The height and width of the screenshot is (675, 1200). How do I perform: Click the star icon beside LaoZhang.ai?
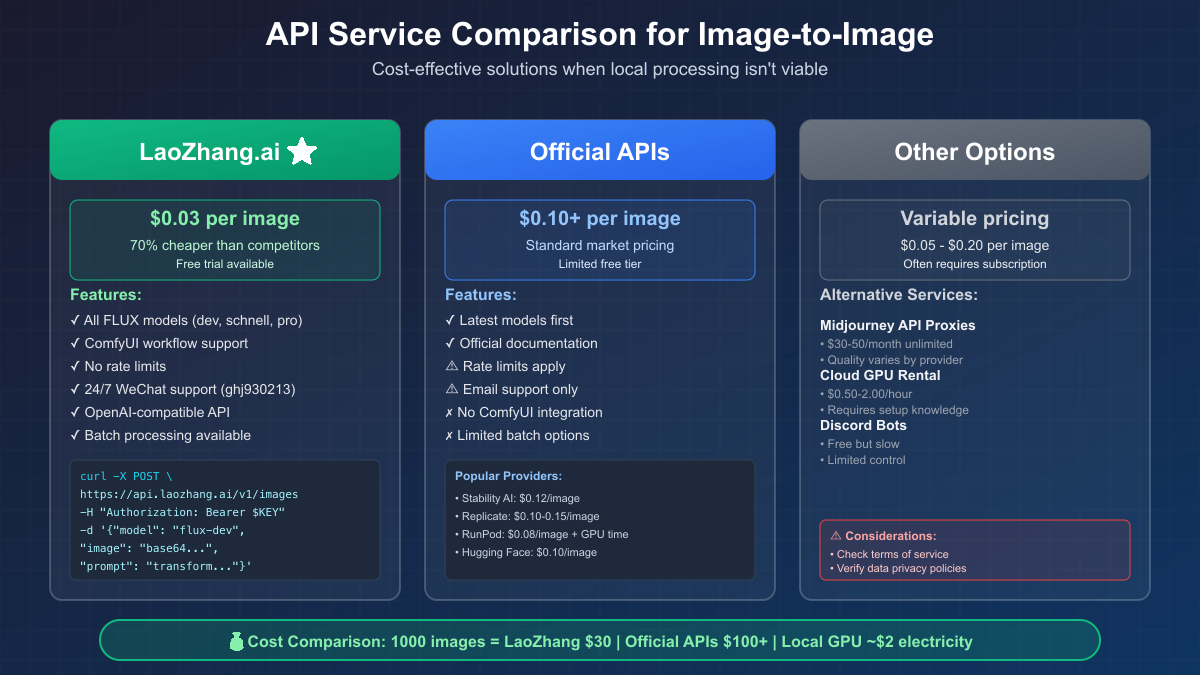click(x=302, y=151)
